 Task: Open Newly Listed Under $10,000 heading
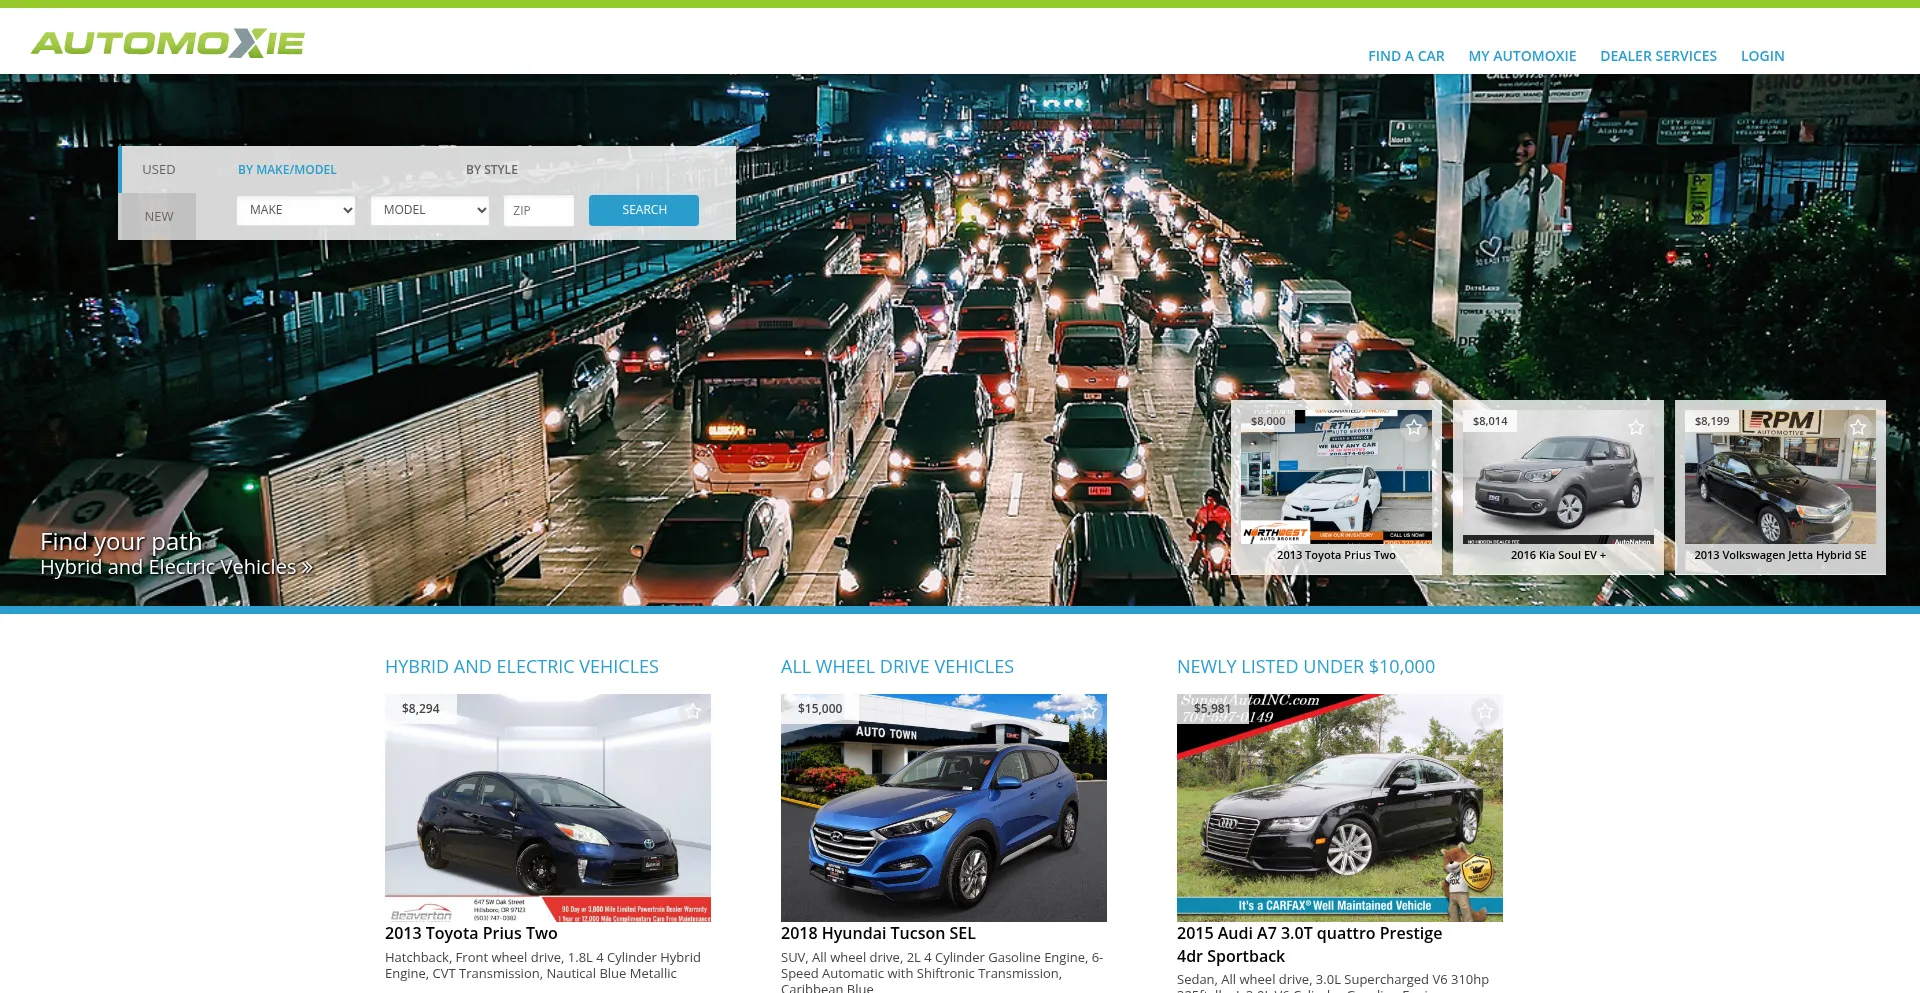[1306, 667]
